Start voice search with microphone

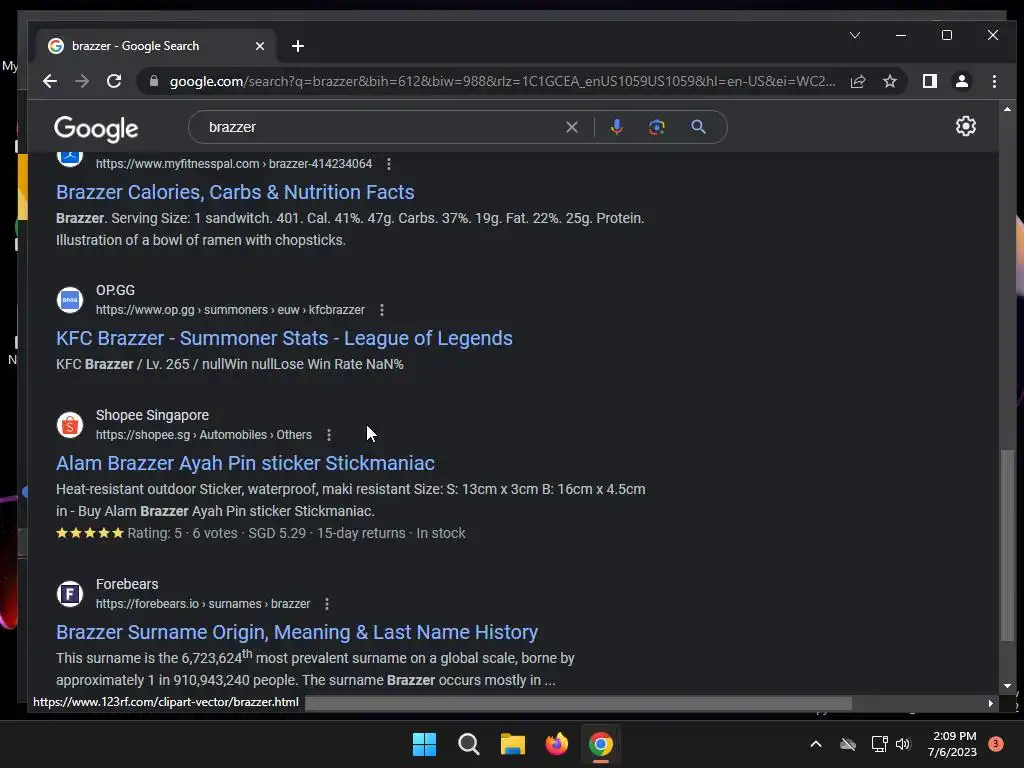point(616,127)
